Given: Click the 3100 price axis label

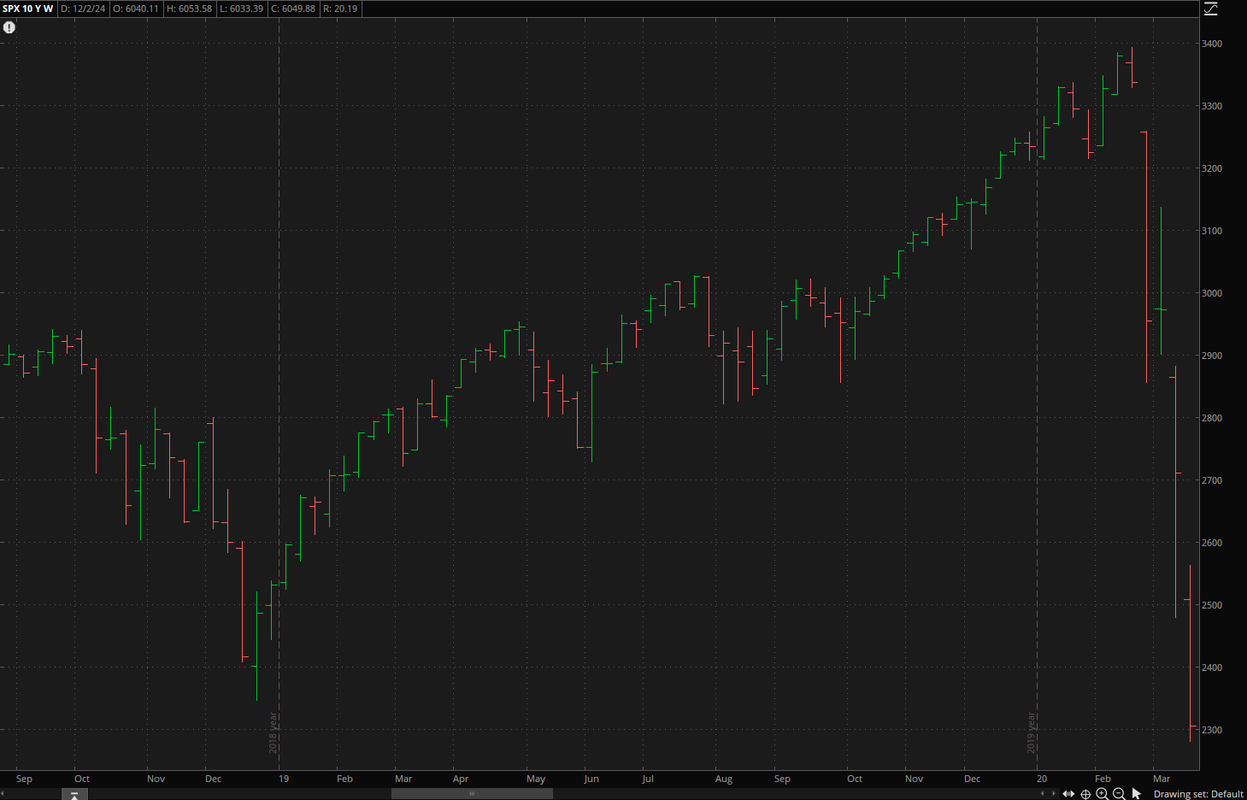Looking at the screenshot, I should pos(1212,231).
